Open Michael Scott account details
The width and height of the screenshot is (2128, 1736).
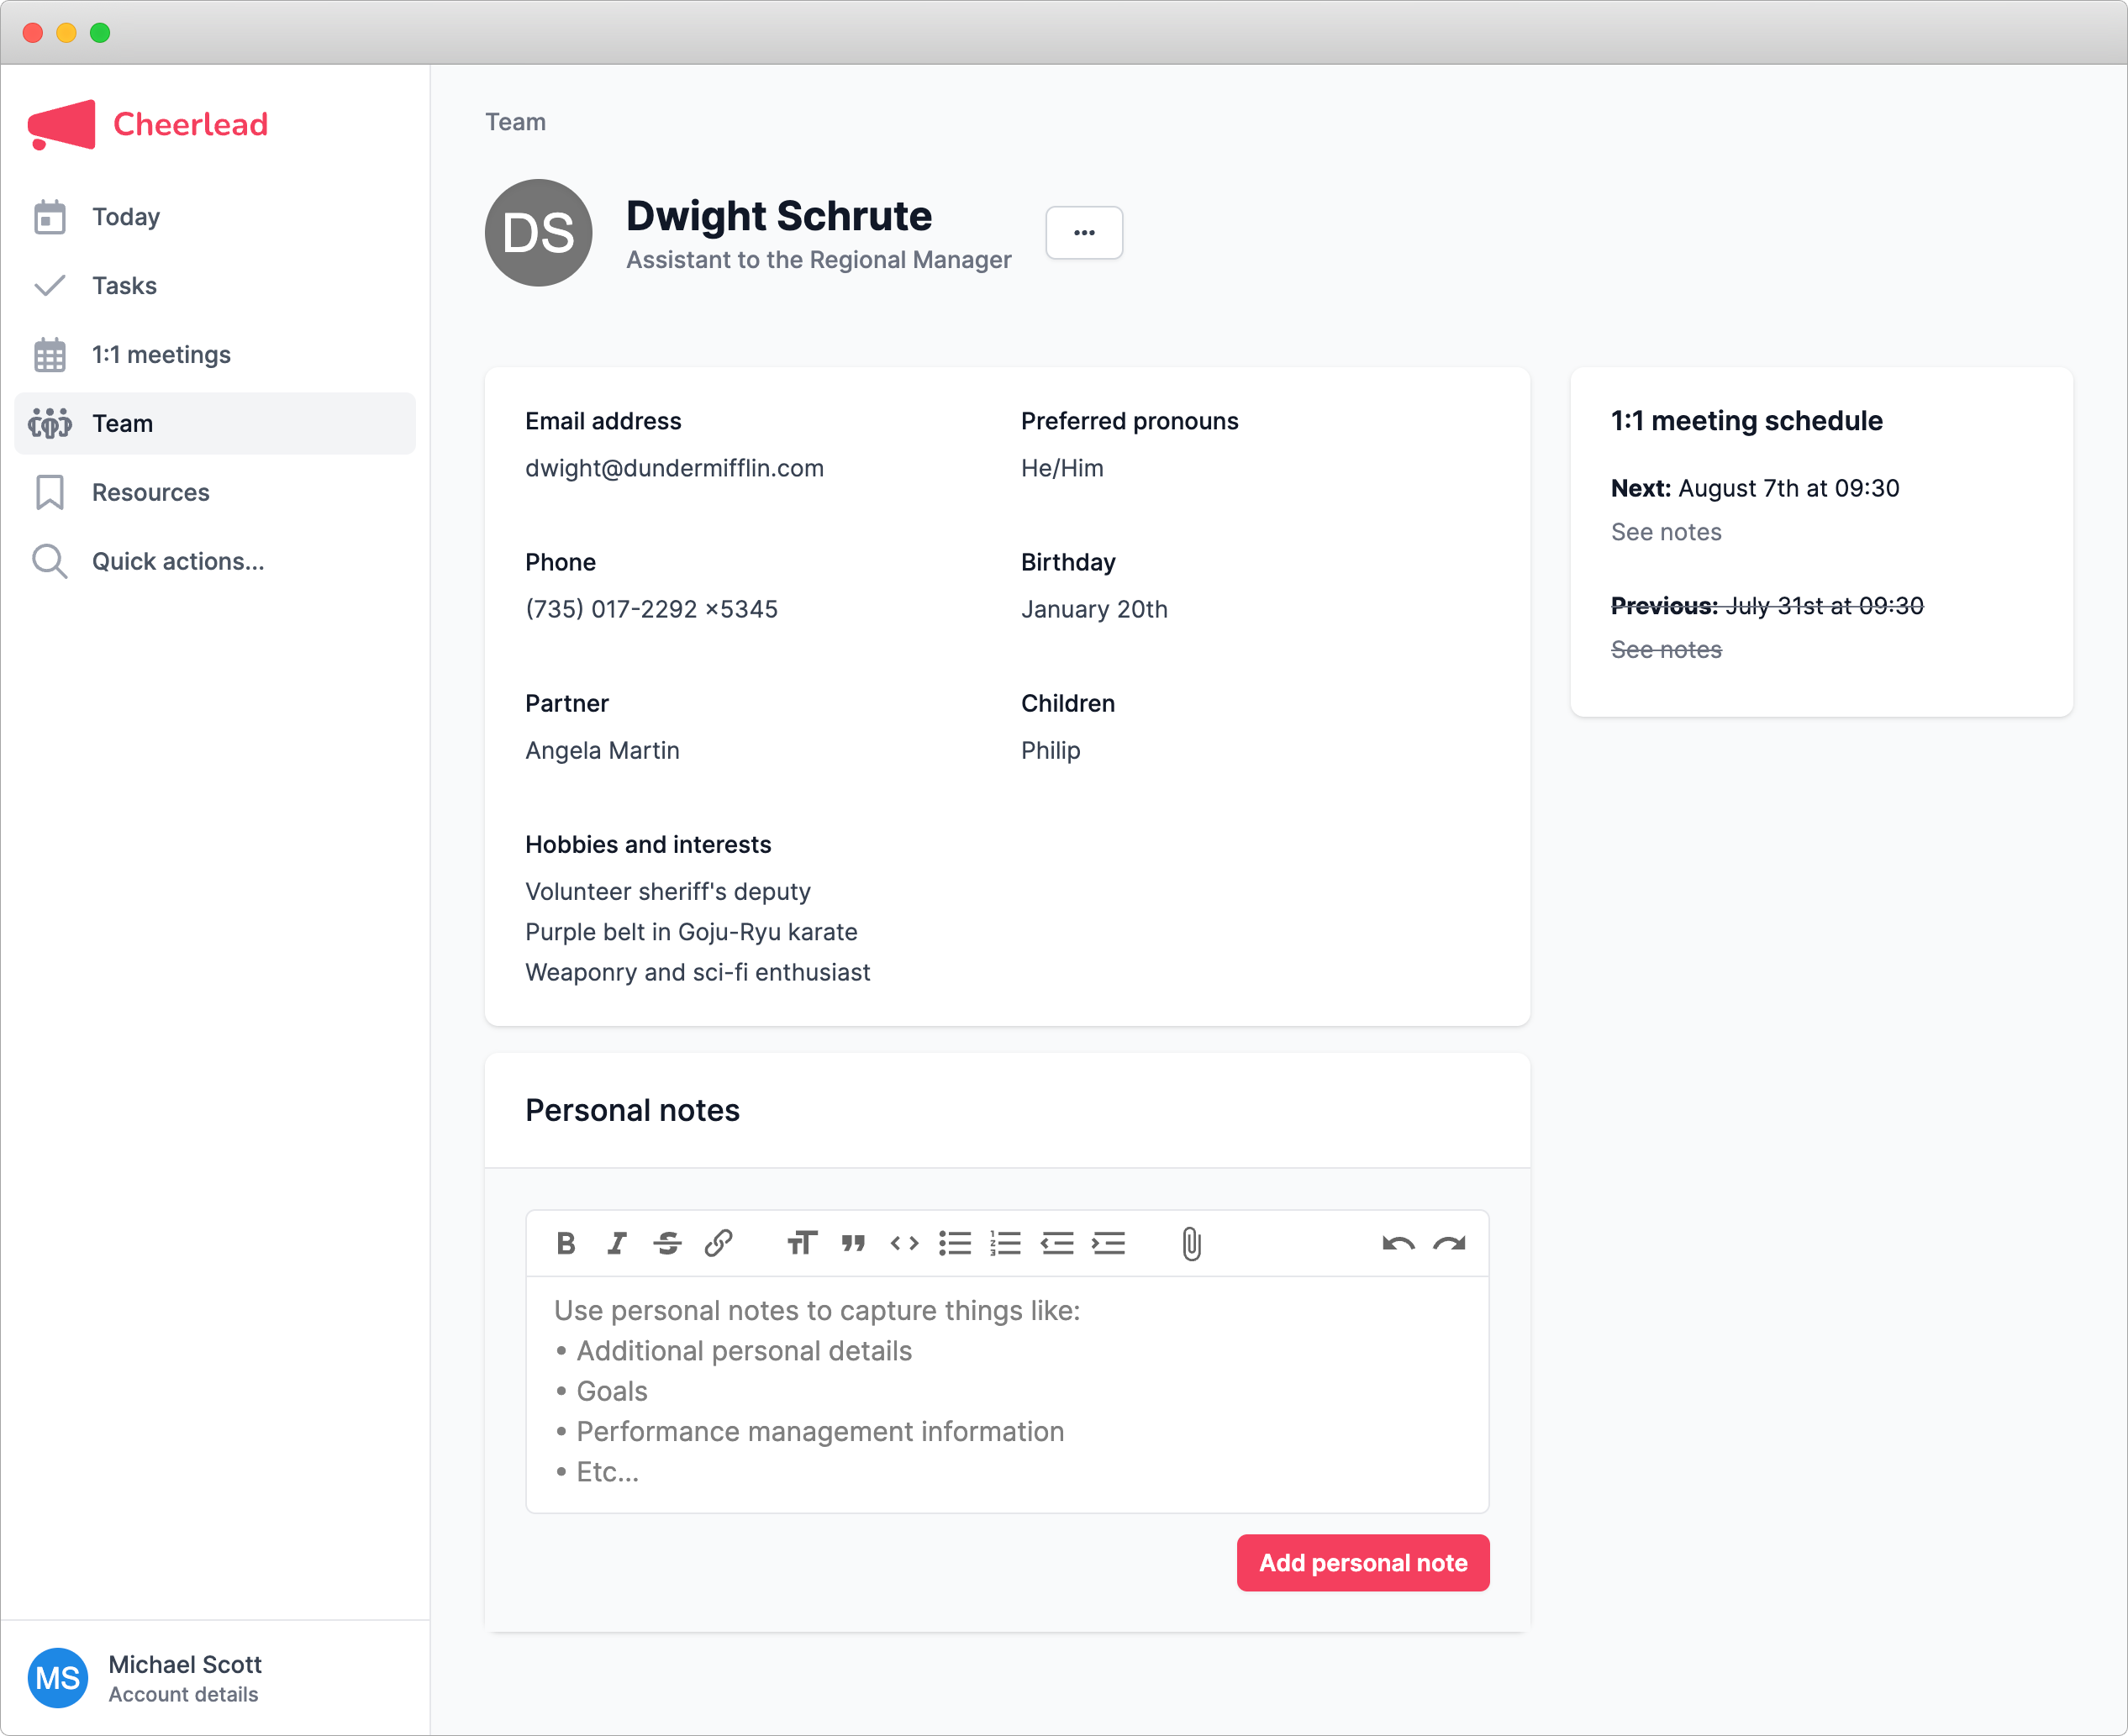tap(184, 1677)
